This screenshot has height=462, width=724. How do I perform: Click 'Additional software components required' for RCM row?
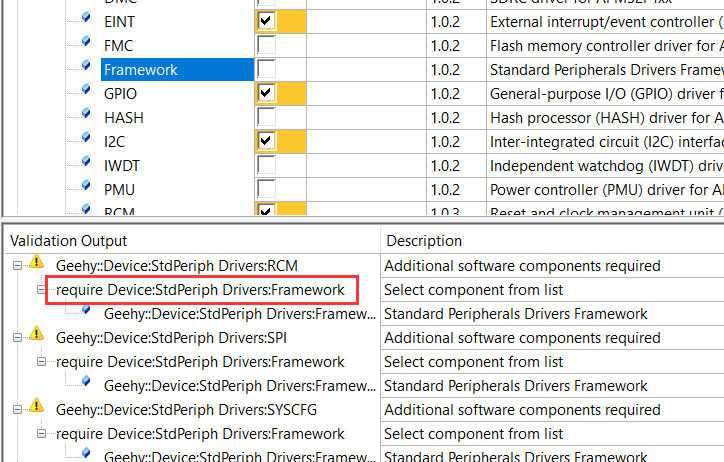tap(522, 266)
